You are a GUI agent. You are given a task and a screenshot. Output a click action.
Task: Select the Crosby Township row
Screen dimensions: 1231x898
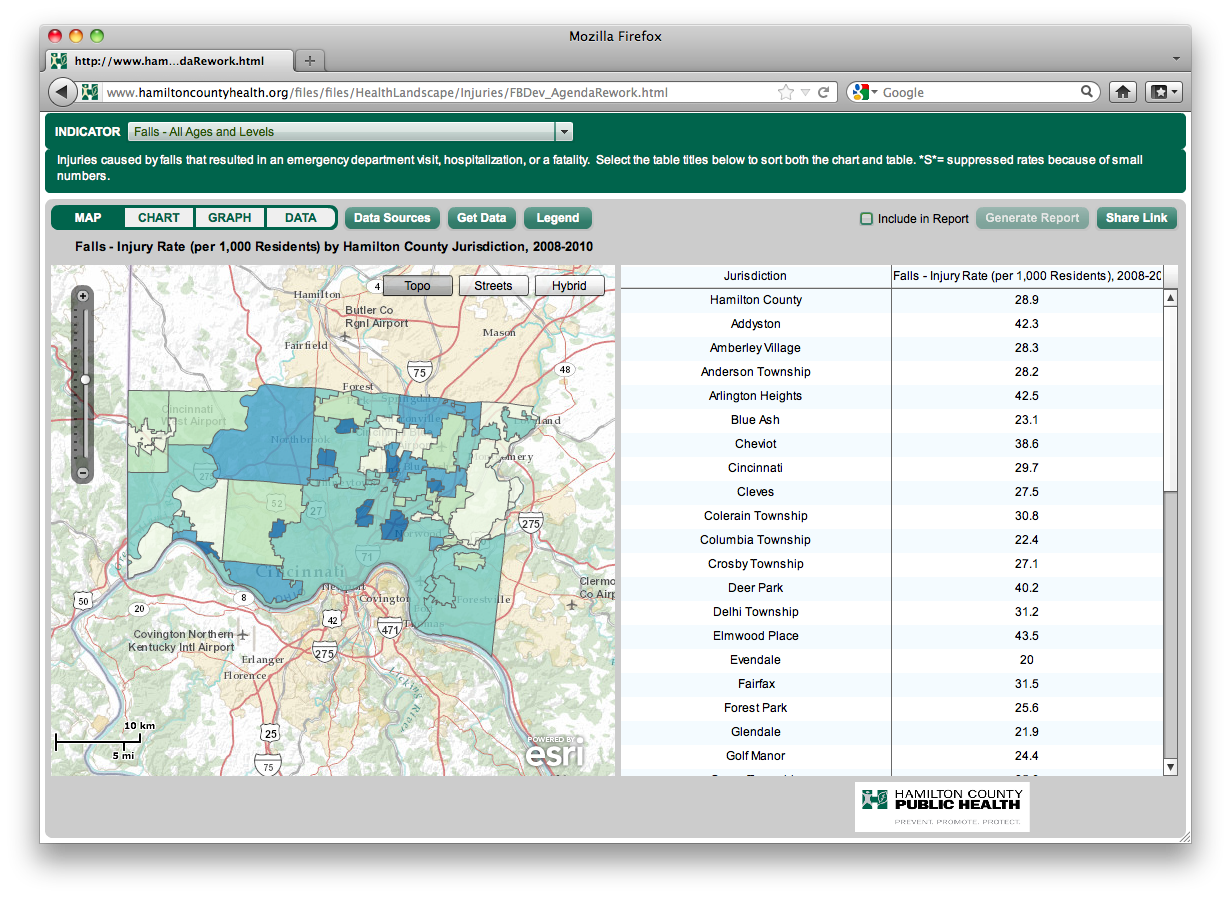(892, 564)
